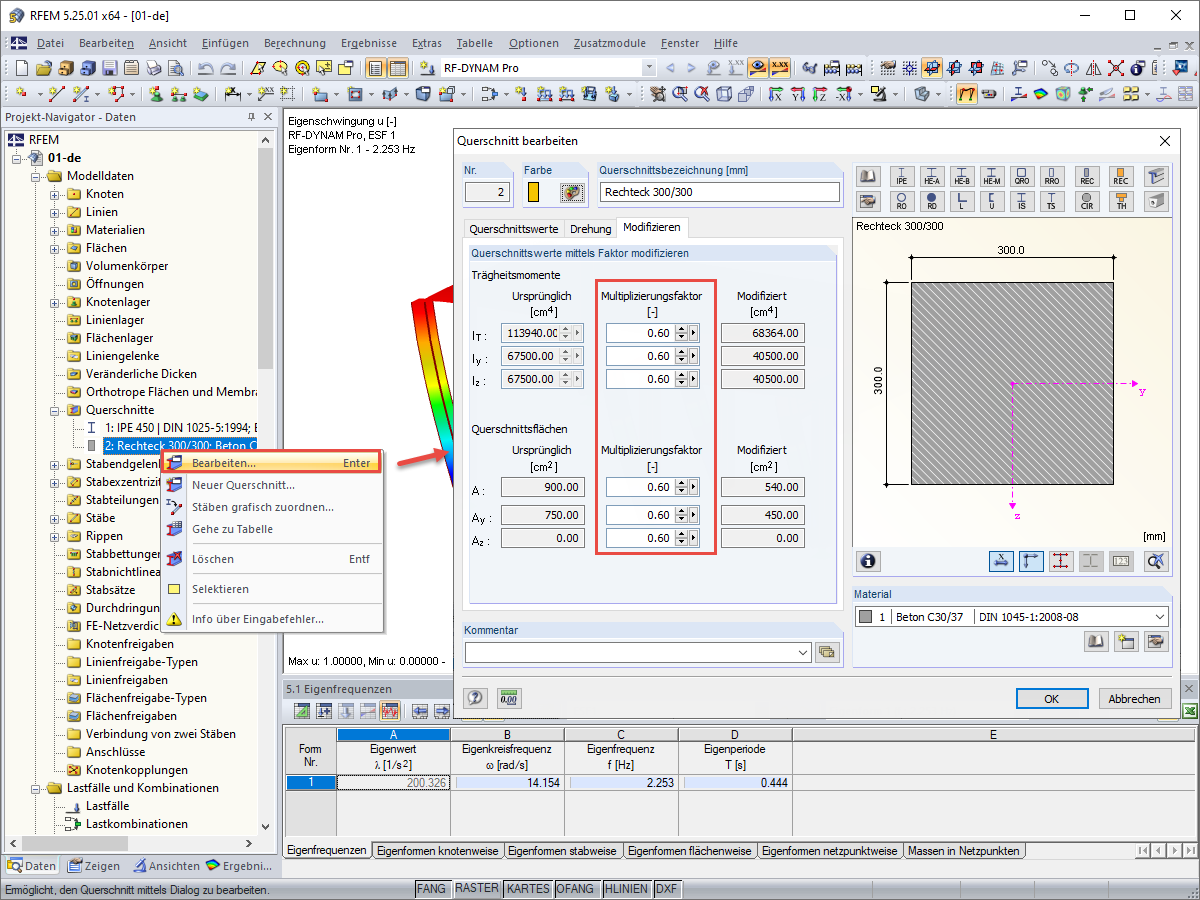Toggle the principal axes display button

coord(1032,561)
